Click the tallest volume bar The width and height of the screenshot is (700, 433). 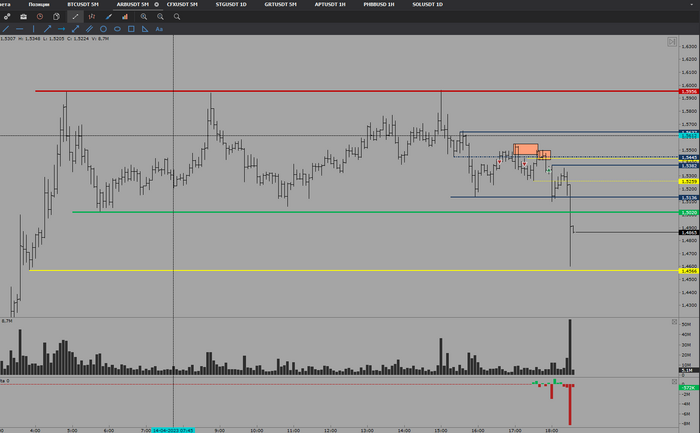[570, 347]
